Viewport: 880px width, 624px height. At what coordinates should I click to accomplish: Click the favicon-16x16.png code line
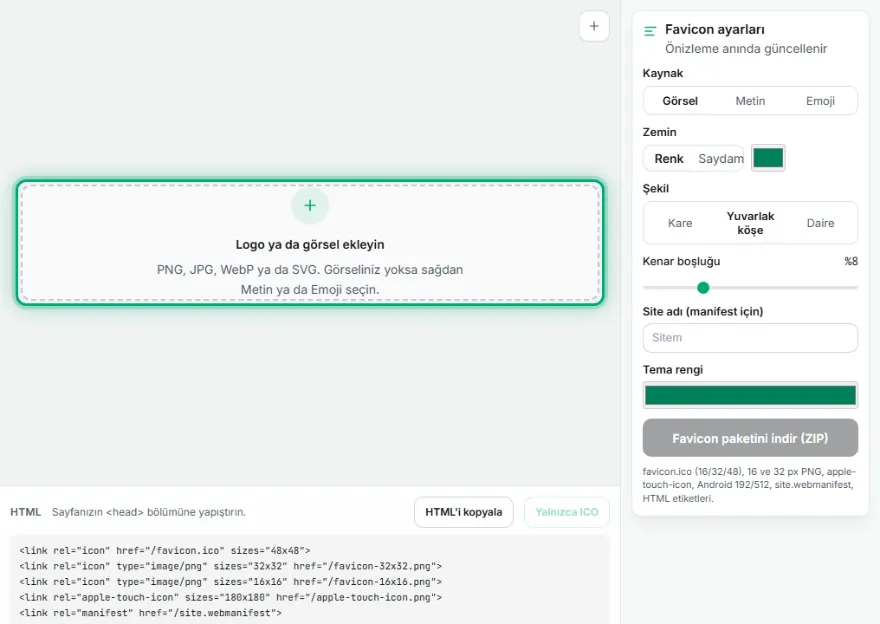[230, 582]
